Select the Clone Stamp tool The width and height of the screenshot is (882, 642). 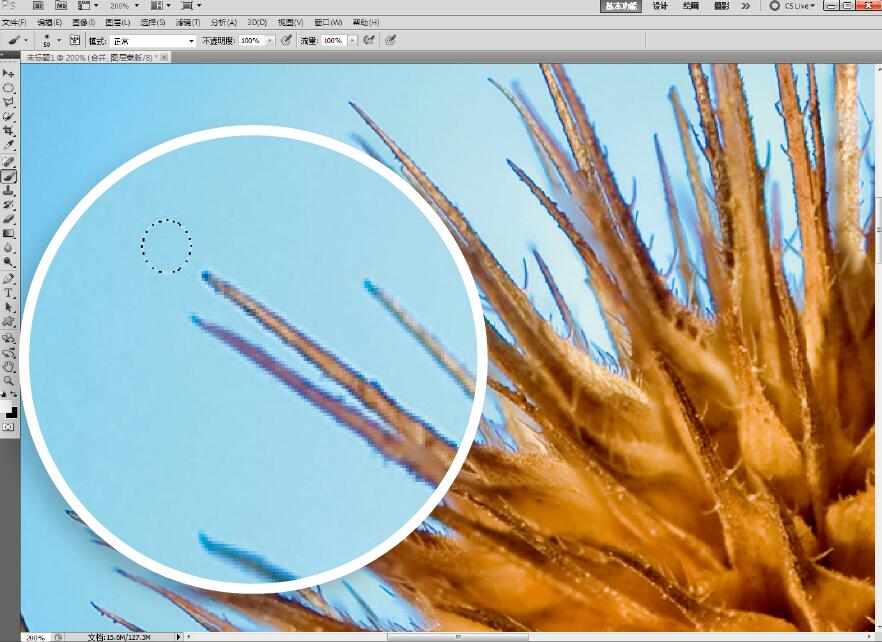click(8, 191)
